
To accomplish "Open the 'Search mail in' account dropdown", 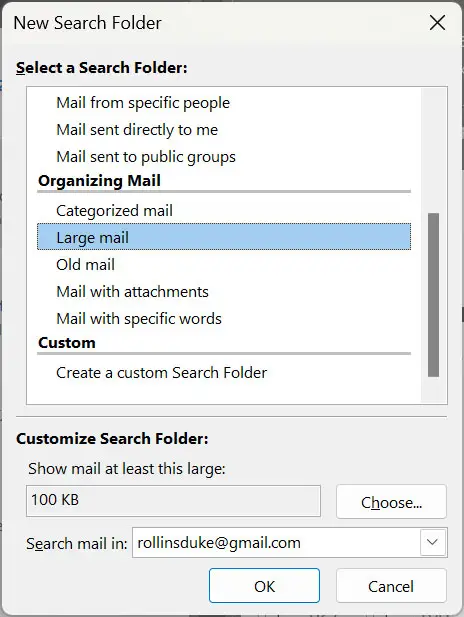I will coord(290,543).
